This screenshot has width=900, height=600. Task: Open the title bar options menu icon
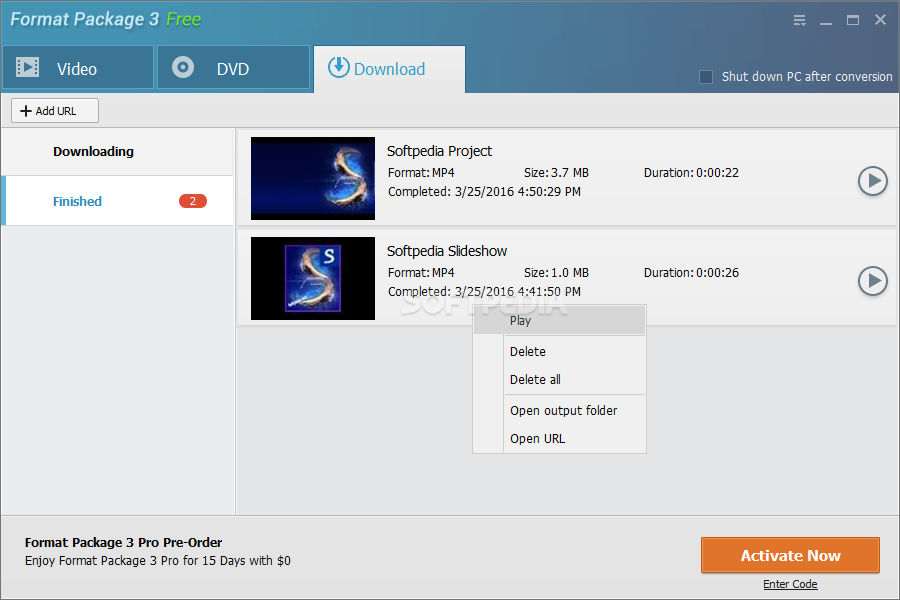[x=800, y=20]
